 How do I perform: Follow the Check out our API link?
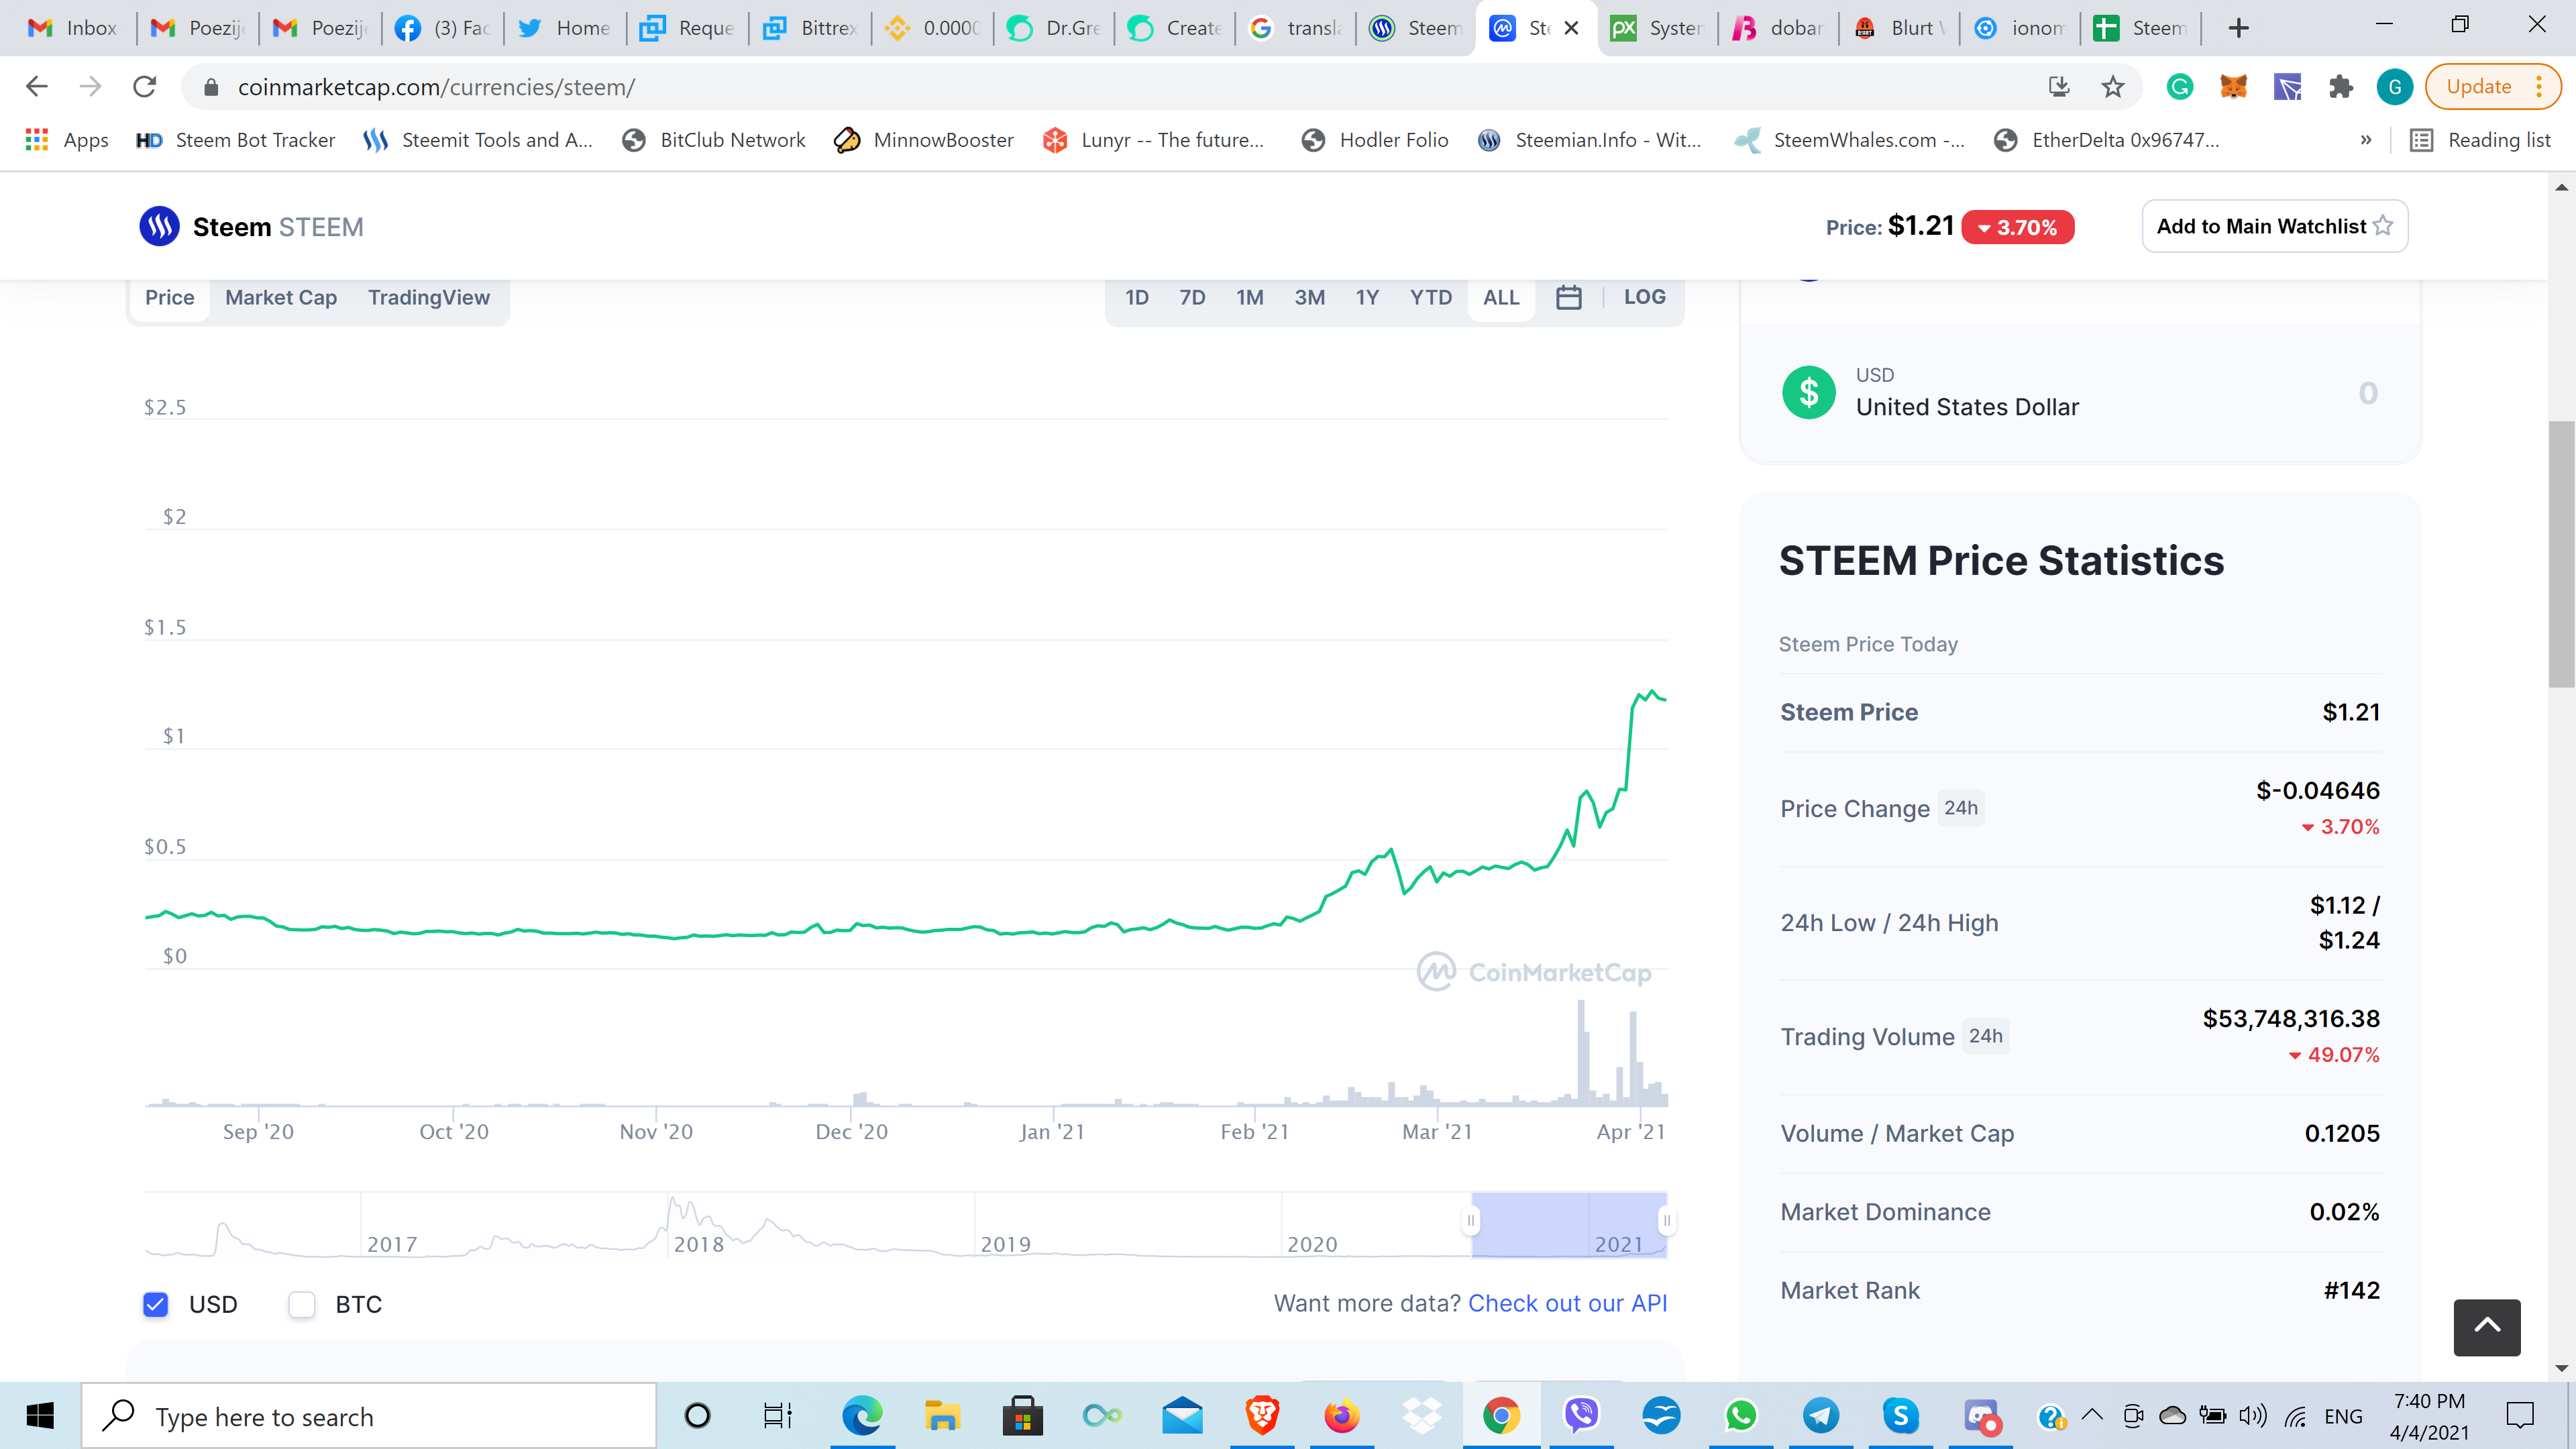tap(1567, 1303)
